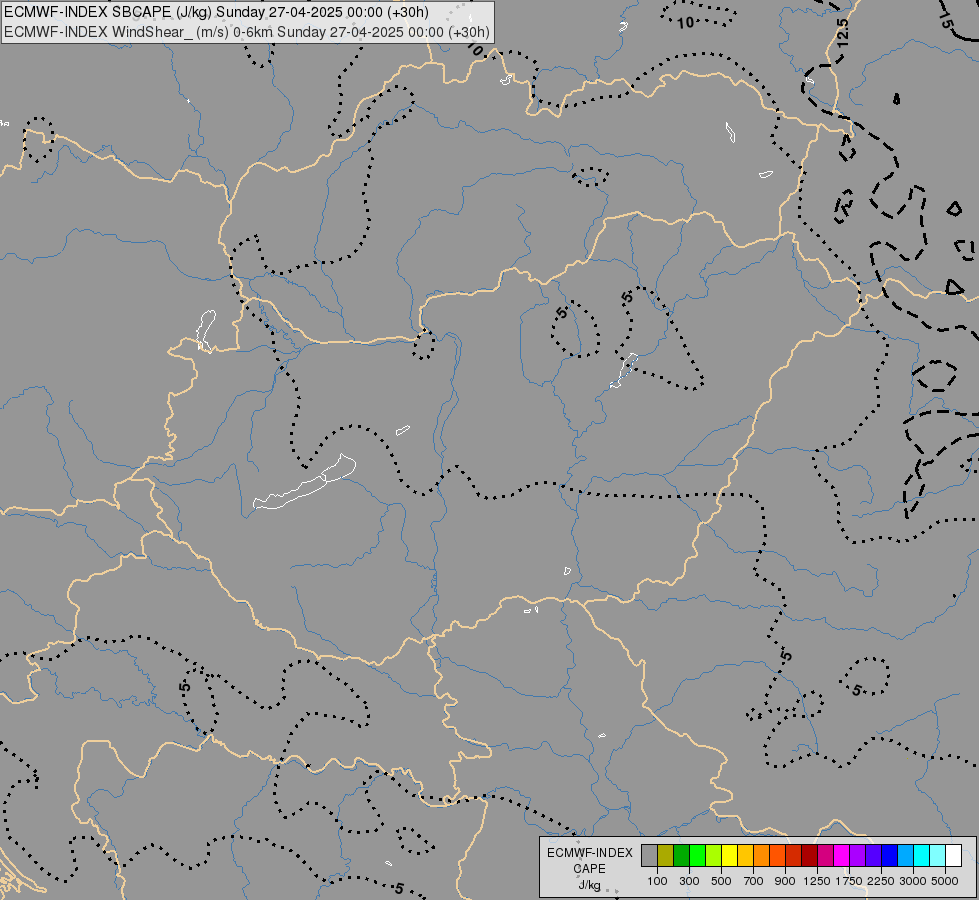Select the 500 label on legend
This screenshot has width=979, height=900.
point(721,881)
